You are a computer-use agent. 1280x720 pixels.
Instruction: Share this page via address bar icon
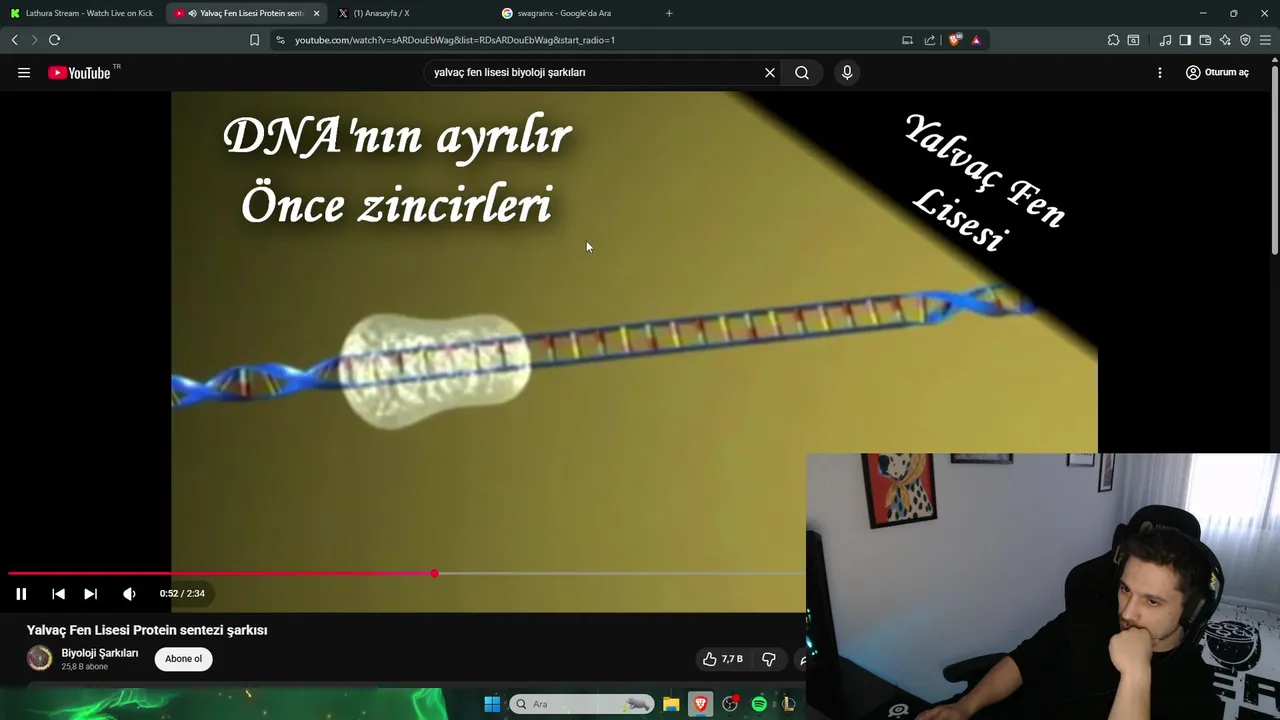click(x=930, y=40)
